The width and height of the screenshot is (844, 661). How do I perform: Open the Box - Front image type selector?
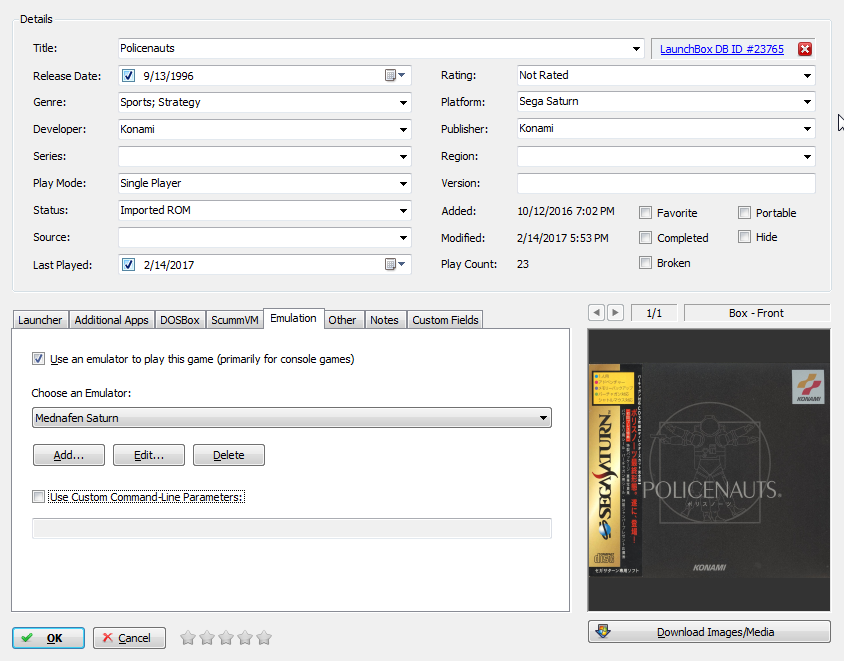tap(757, 313)
